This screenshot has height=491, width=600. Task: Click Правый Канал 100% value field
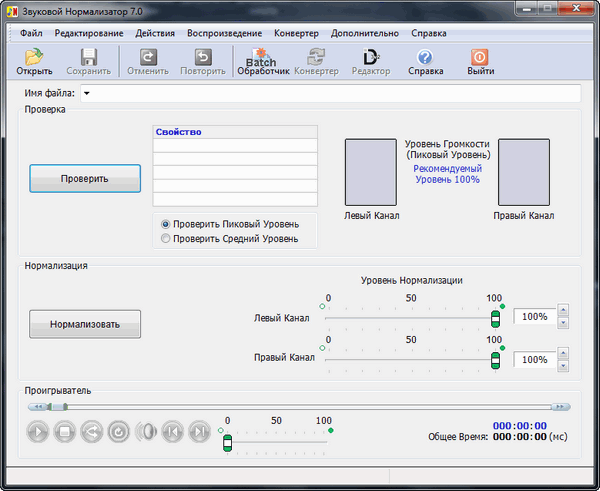(534, 360)
